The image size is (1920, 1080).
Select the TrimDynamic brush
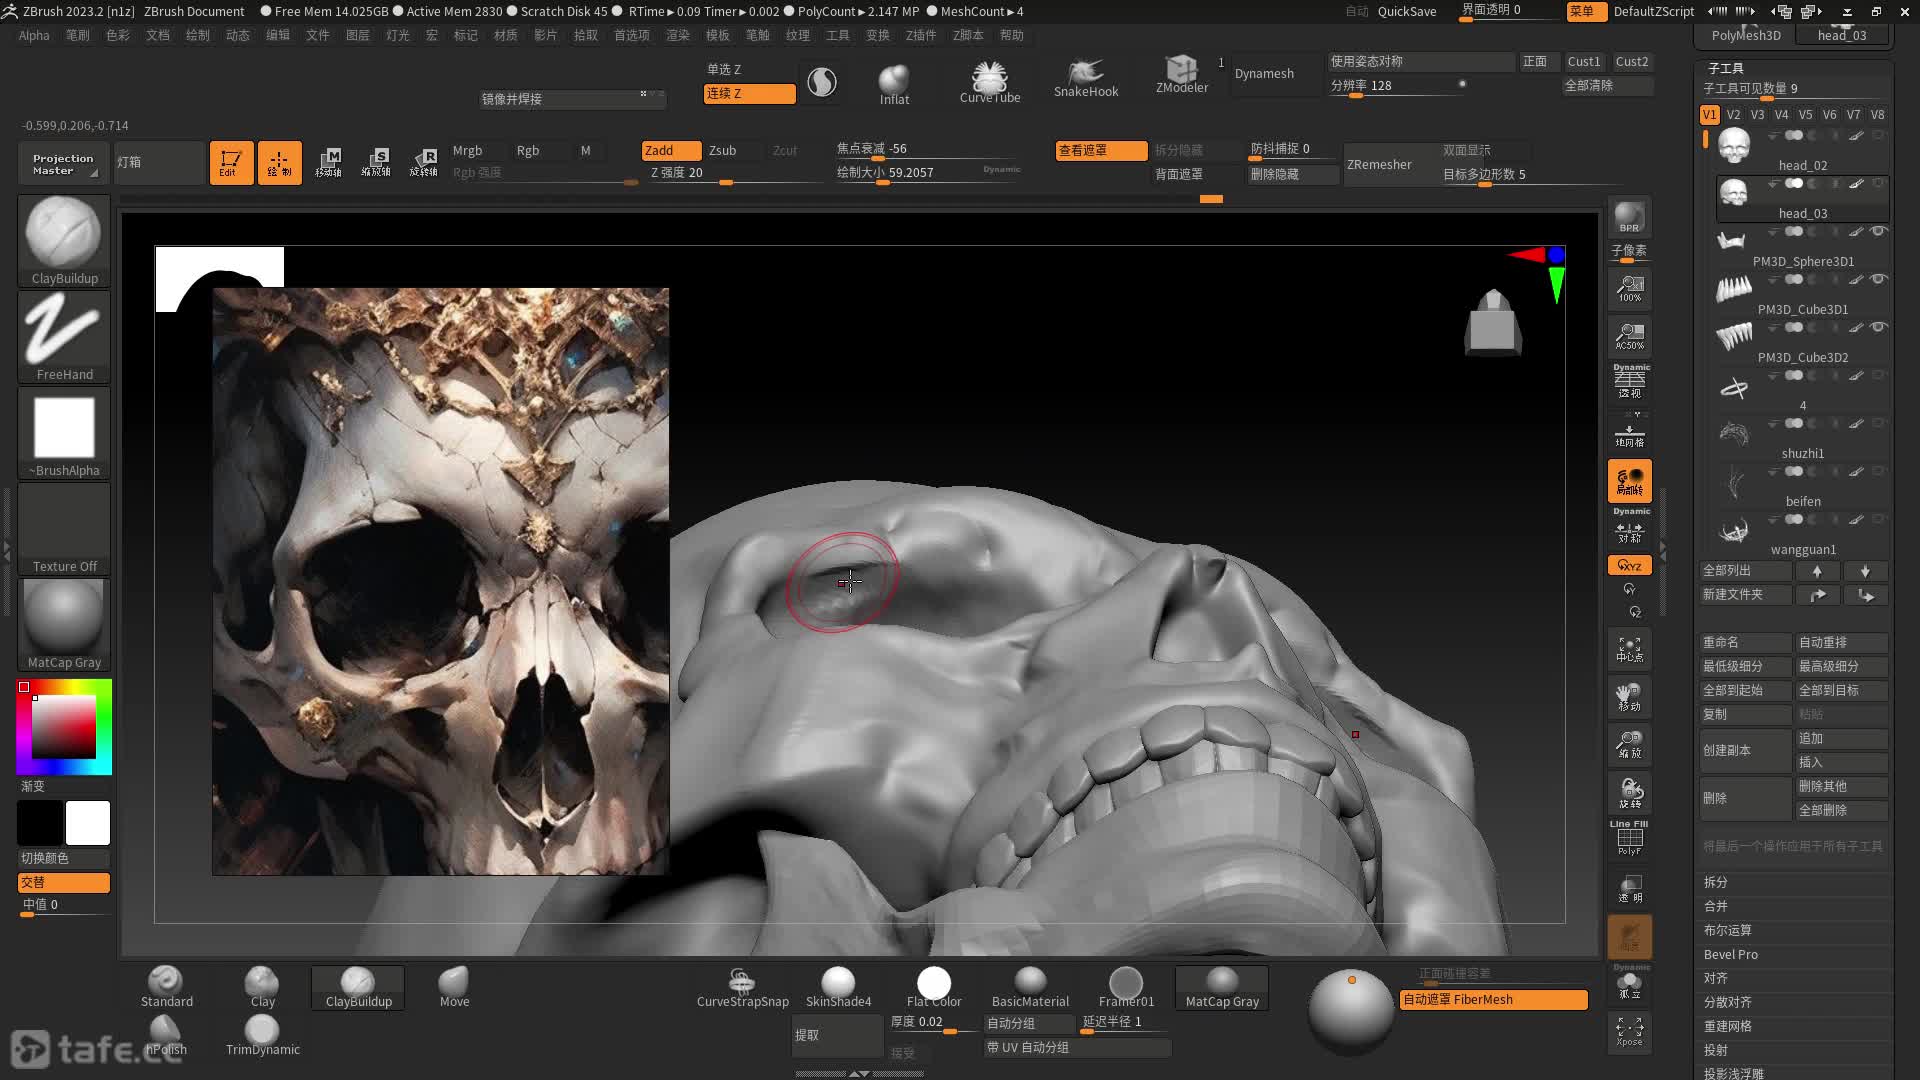262,1035
